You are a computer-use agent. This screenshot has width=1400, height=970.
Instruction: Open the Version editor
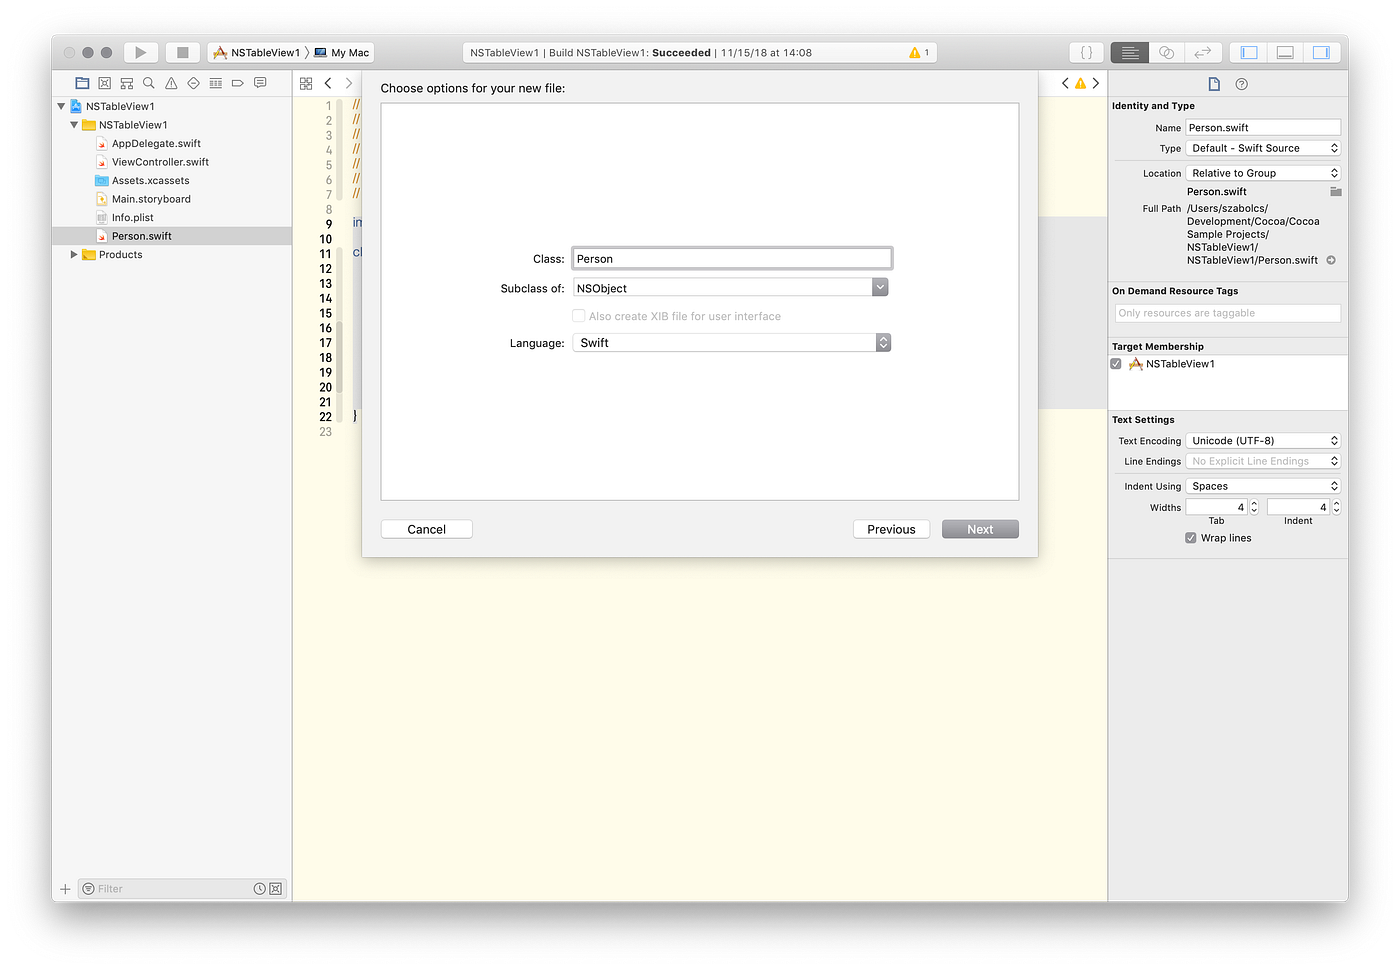[1203, 51]
